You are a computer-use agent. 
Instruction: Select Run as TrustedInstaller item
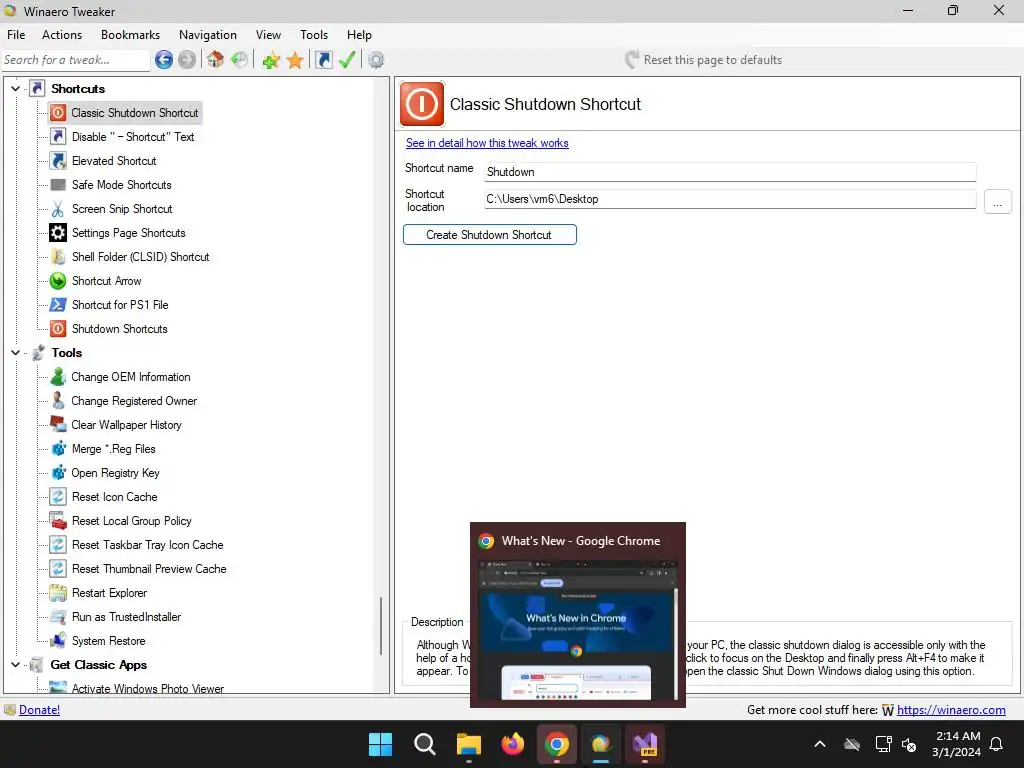[x=126, y=617]
